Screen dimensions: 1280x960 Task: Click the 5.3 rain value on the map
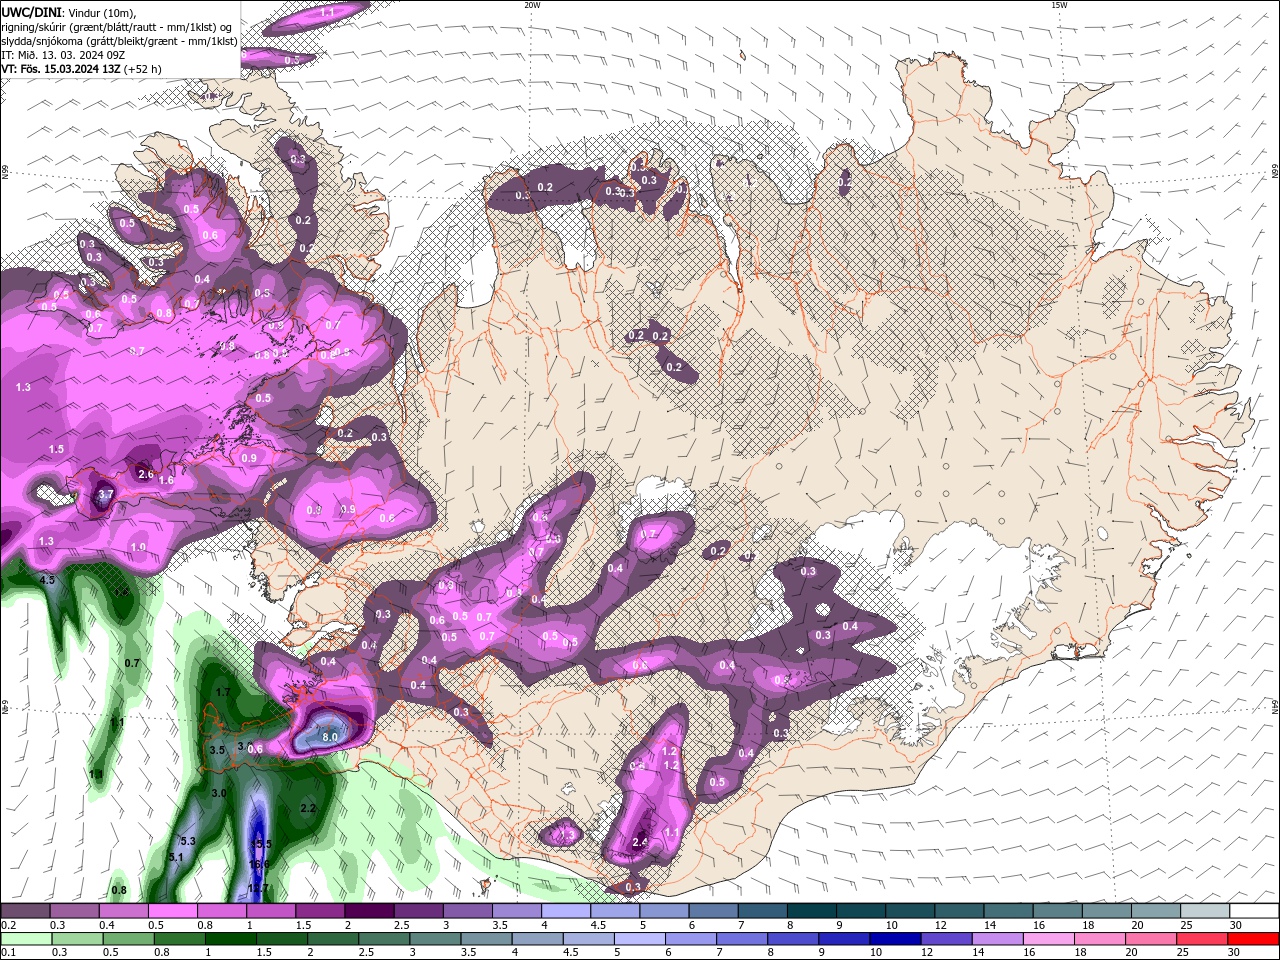(x=188, y=841)
